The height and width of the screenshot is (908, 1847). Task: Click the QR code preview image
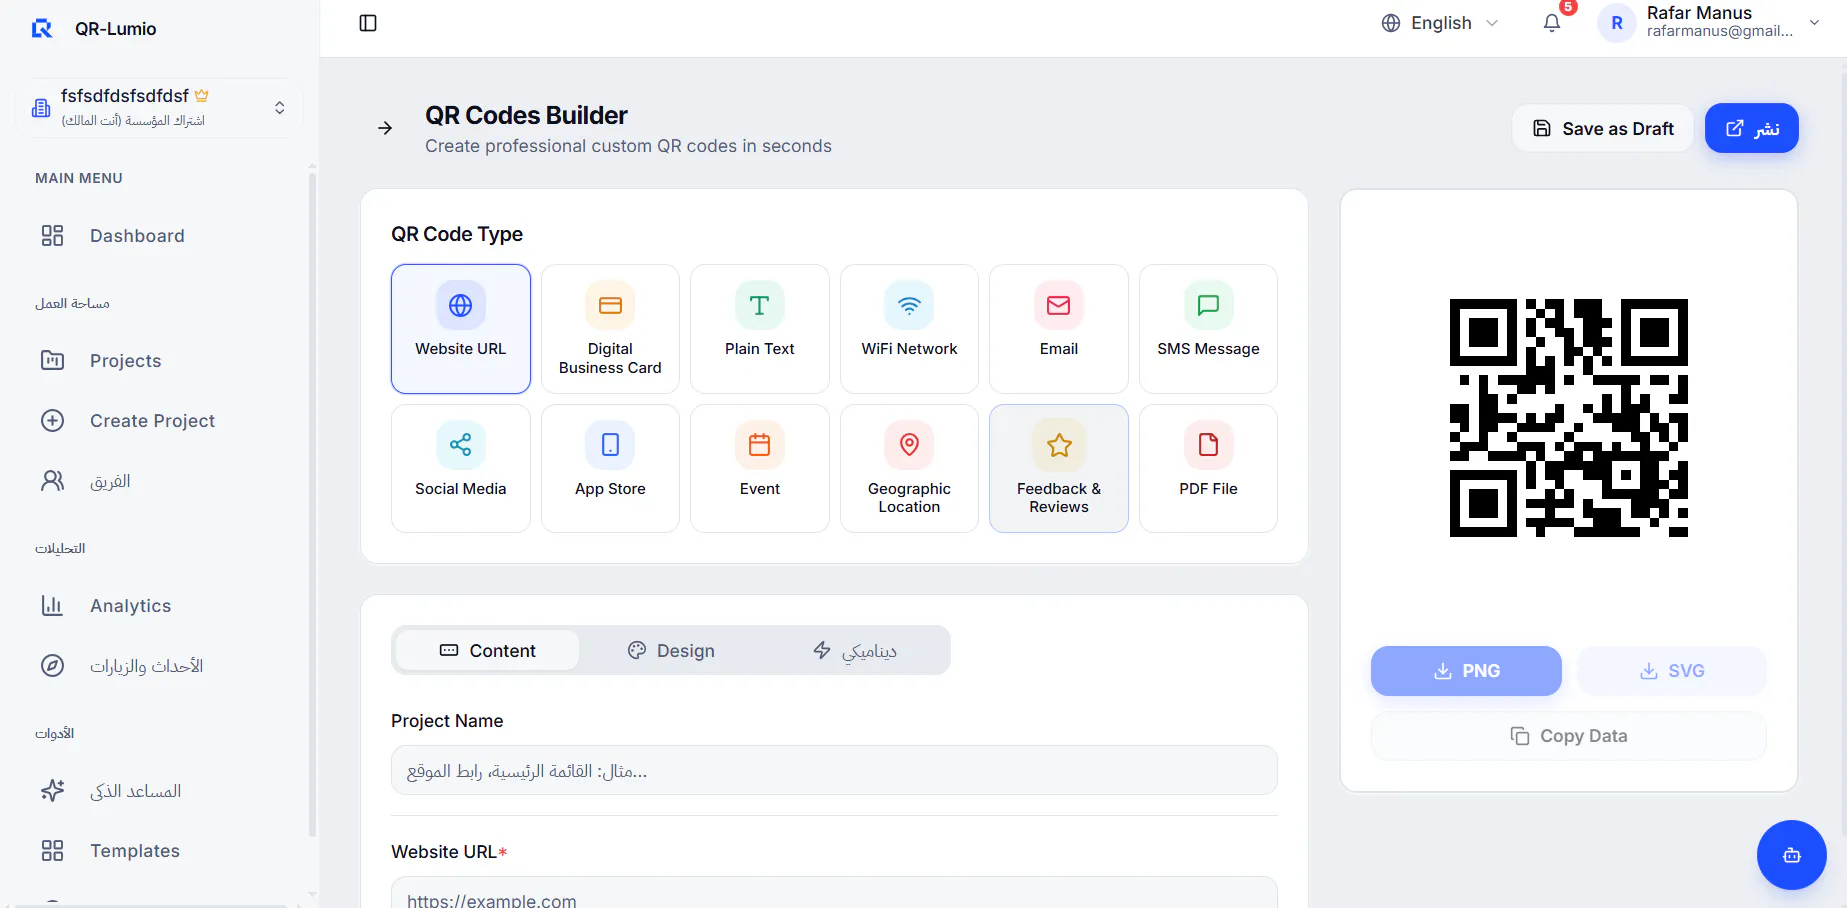tap(1569, 418)
